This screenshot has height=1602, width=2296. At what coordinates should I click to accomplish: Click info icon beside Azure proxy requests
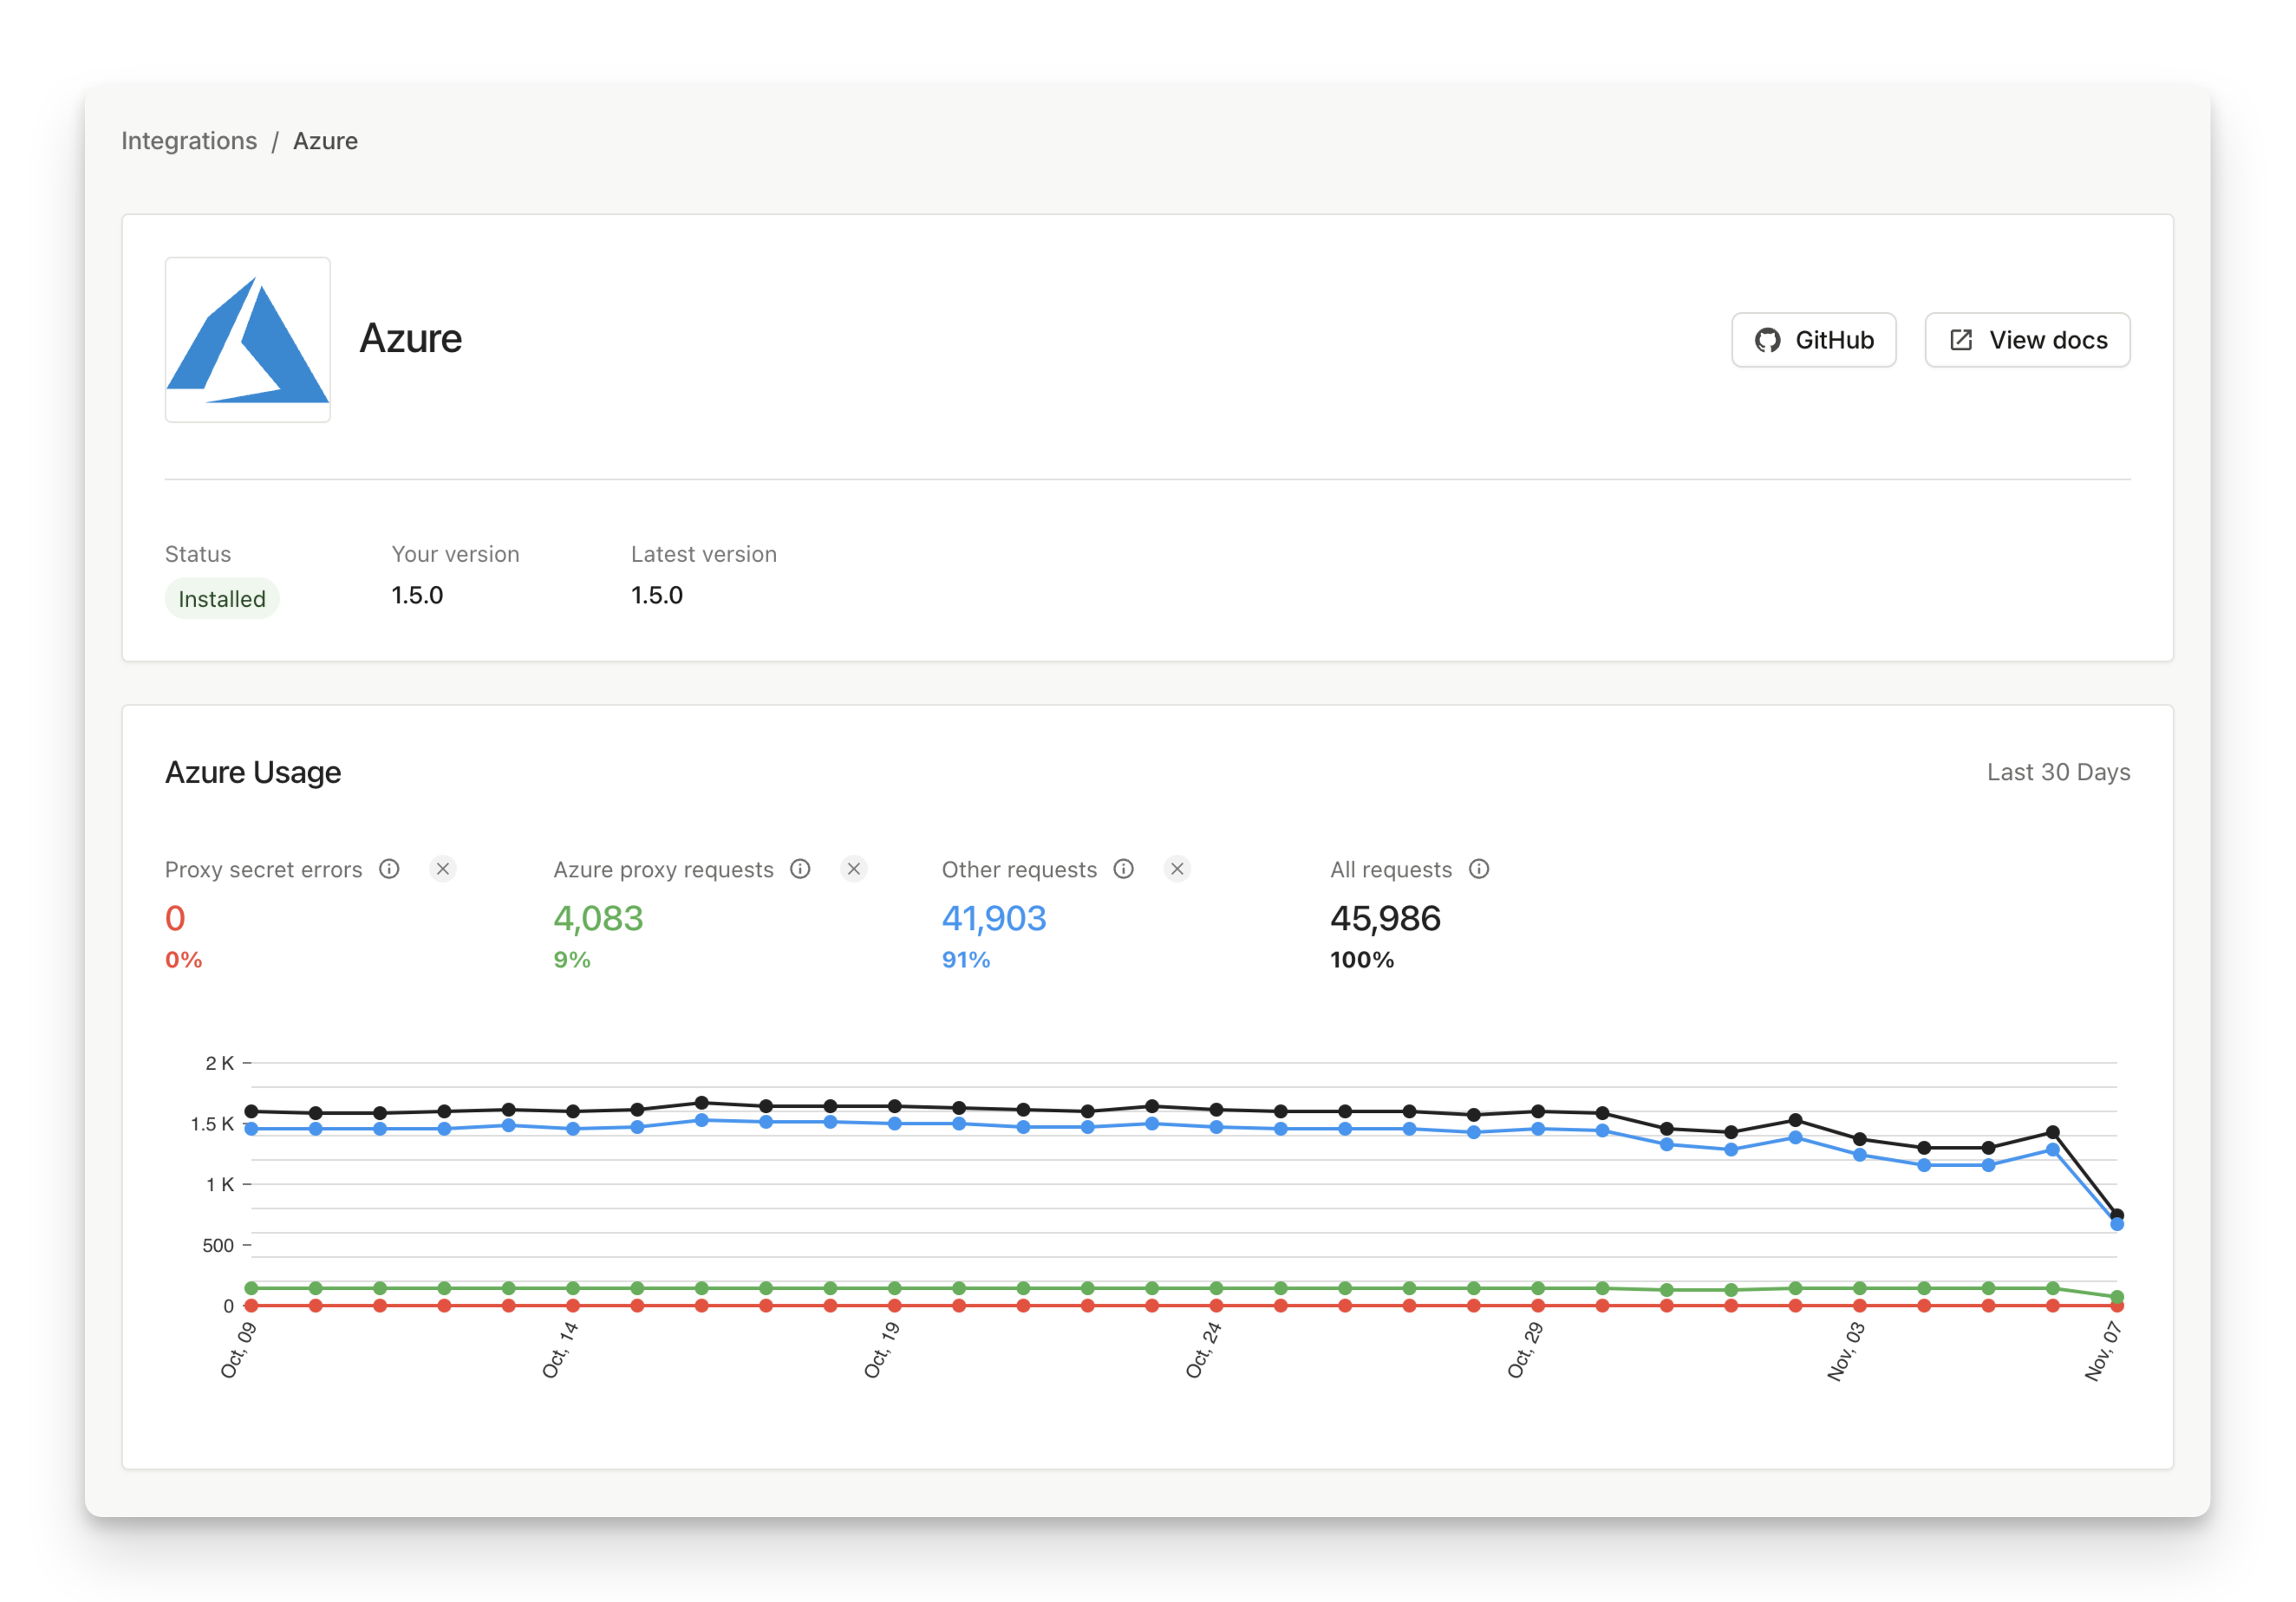[x=800, y=869]
